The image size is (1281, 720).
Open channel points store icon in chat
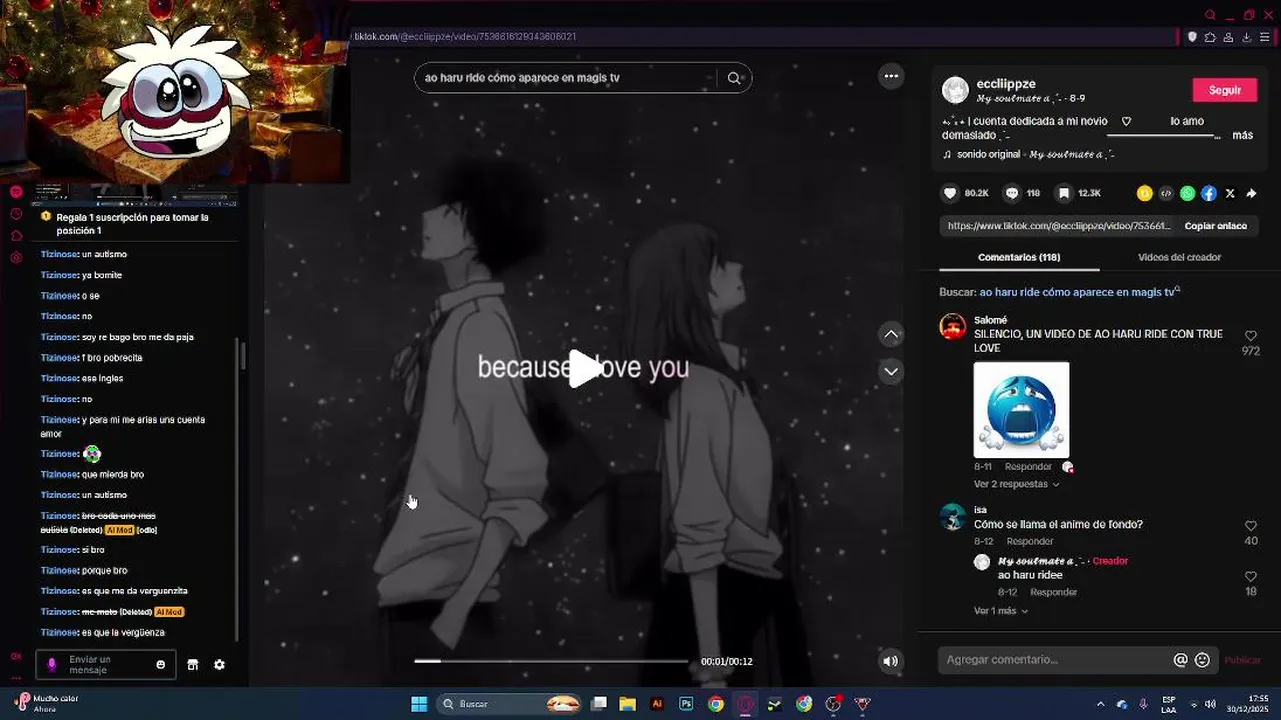193,665
